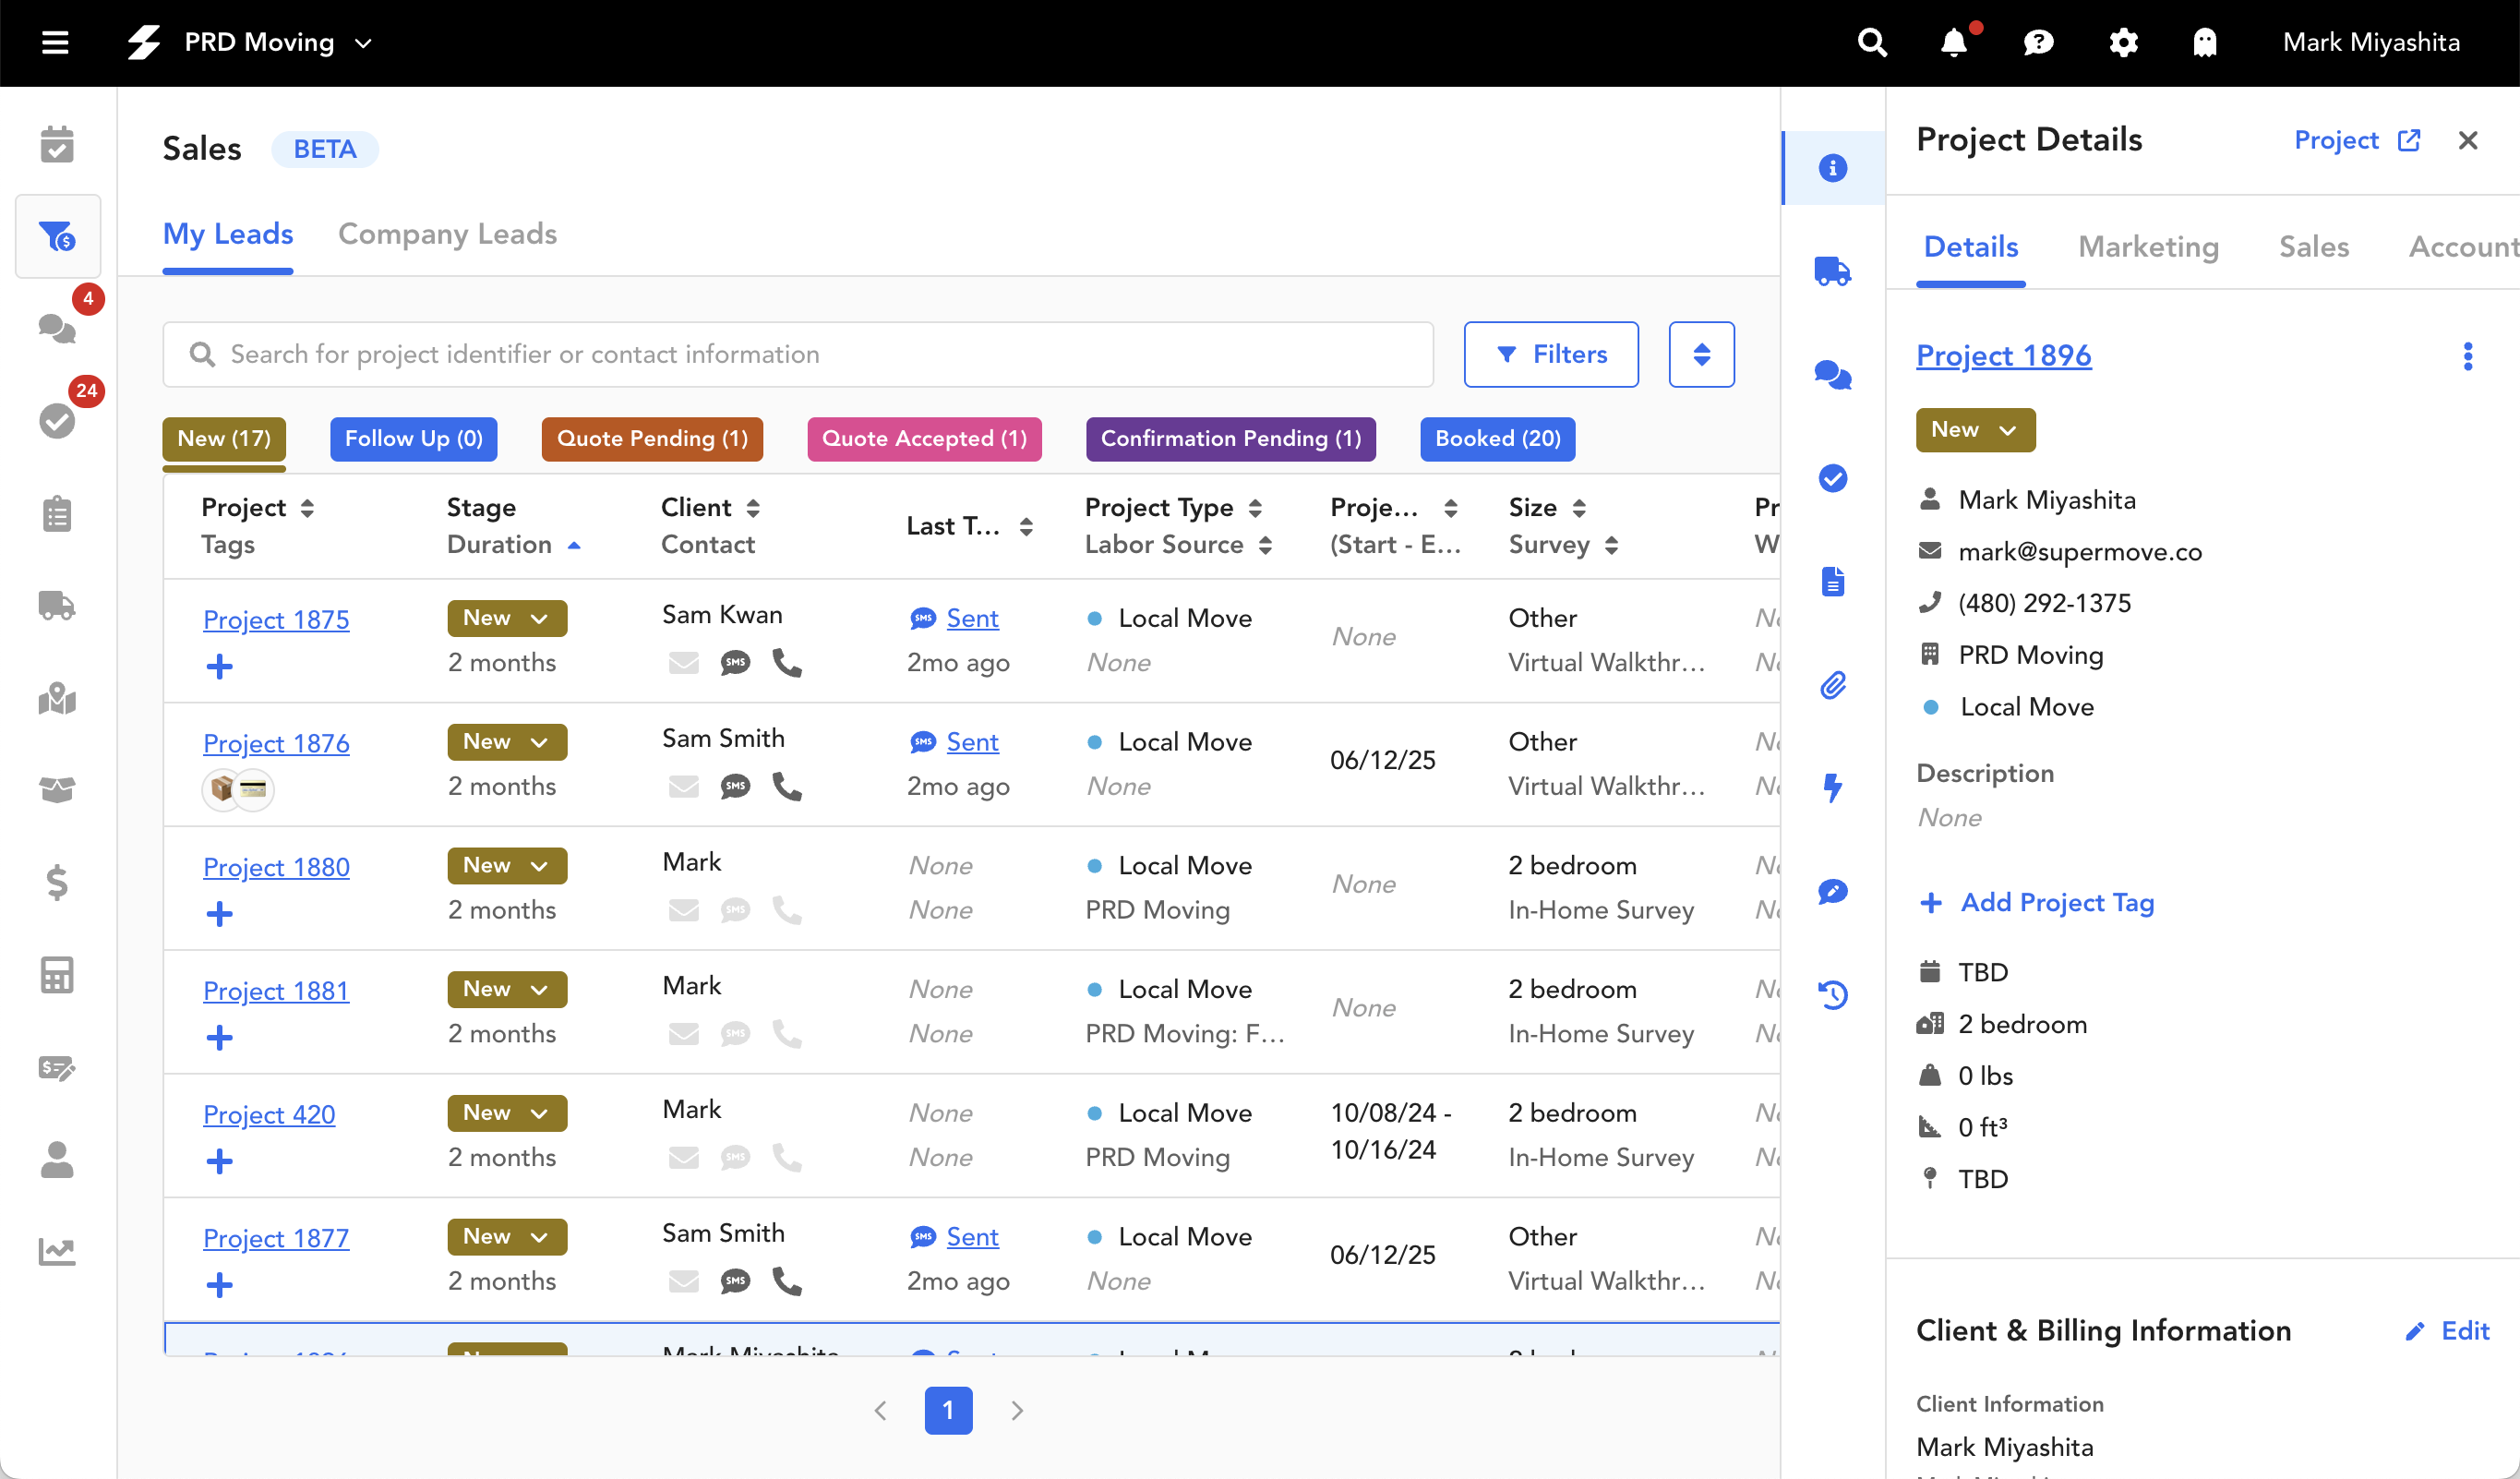The height and width of the screenshot is (1479, 2520).
Task: Toggle sort on Size column
Action: coord(1579,508)
